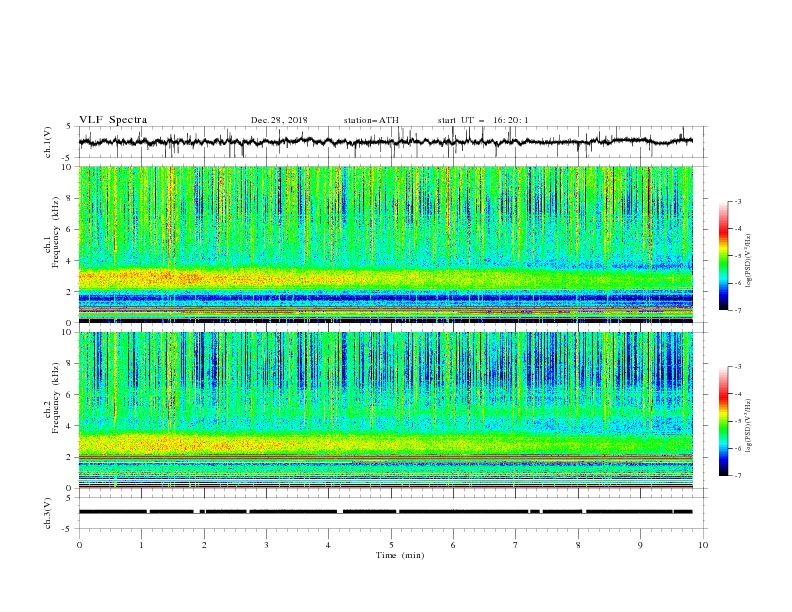
Task: Click the ch.2 spectrogram panel
Action: [386, 410]
